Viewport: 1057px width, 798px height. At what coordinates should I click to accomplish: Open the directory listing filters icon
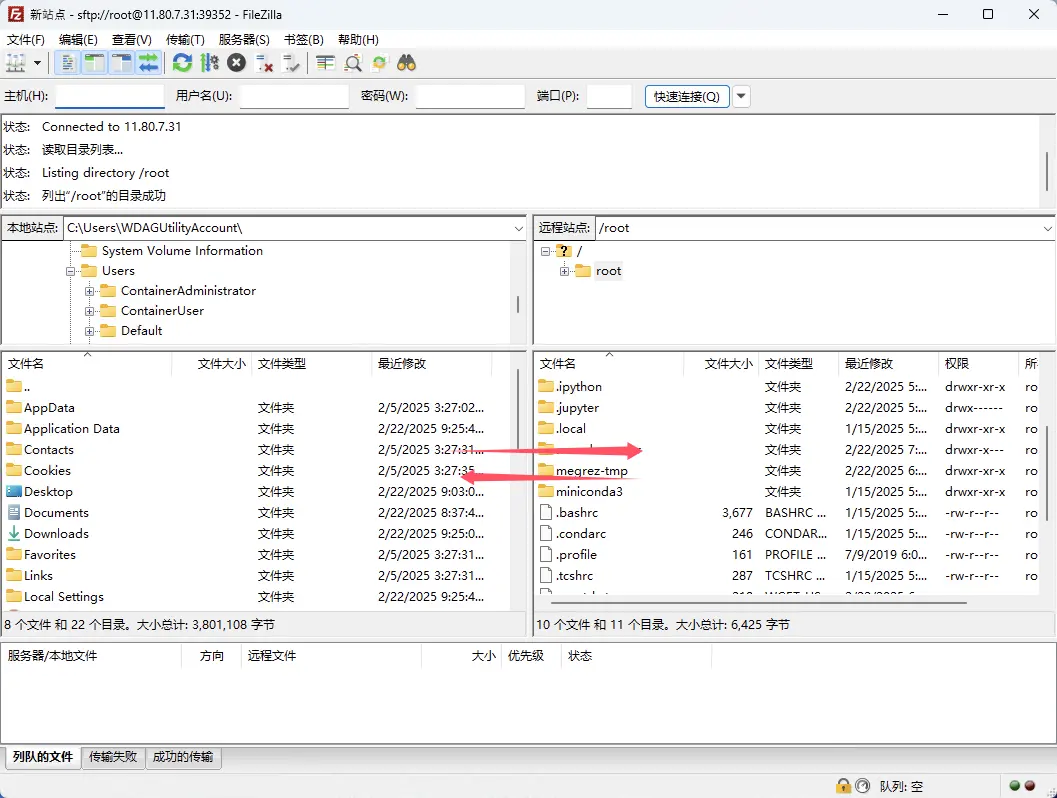coord(325,63)
